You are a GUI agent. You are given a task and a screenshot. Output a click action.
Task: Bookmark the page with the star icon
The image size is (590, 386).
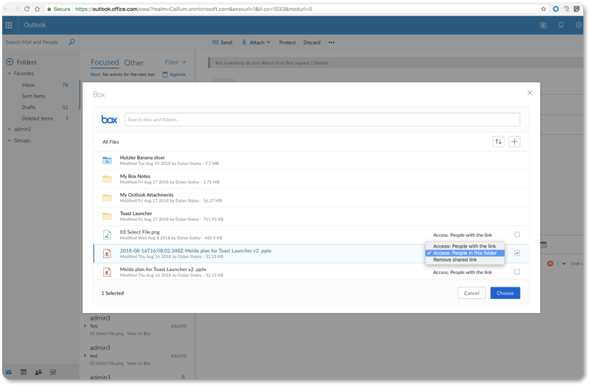(543, 9)
